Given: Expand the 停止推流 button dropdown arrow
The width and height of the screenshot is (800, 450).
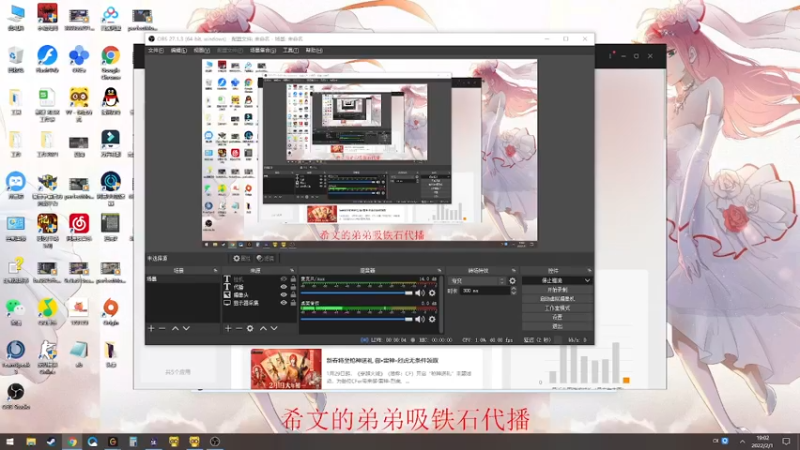Looking at the screenshot, I should (x=587, y=281).
